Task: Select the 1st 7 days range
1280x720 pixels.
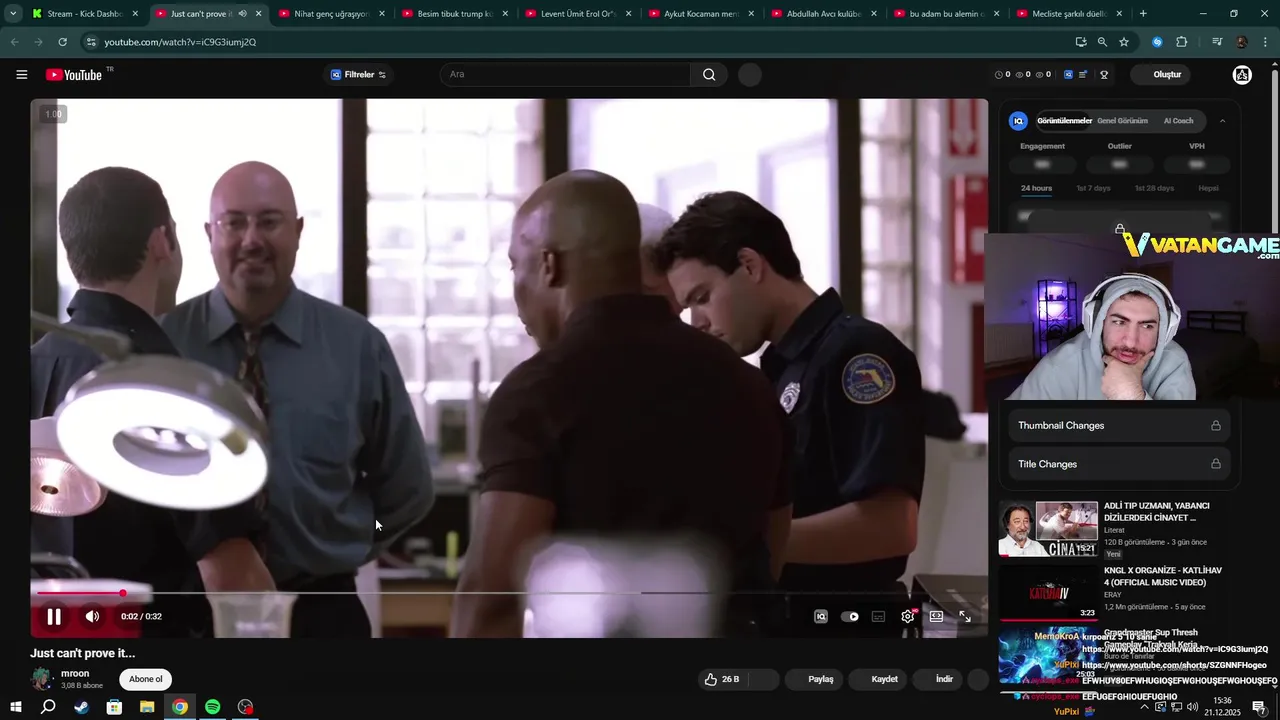Action: tap(1093, 188)
